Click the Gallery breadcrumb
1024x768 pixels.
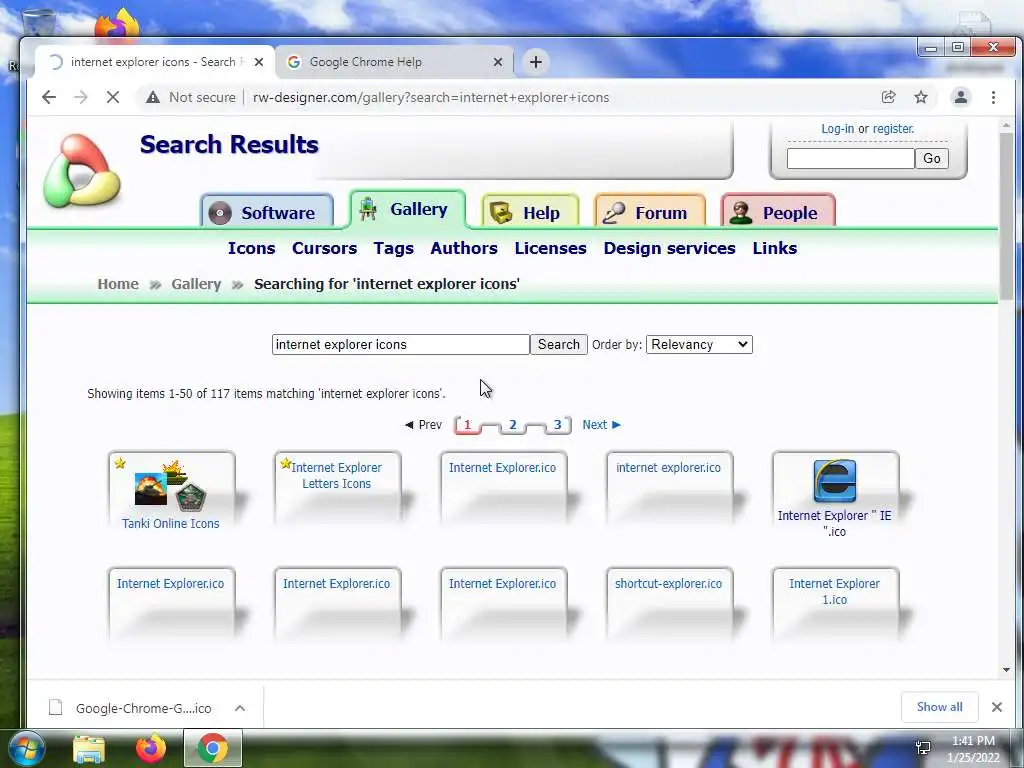tap(196, 284)
